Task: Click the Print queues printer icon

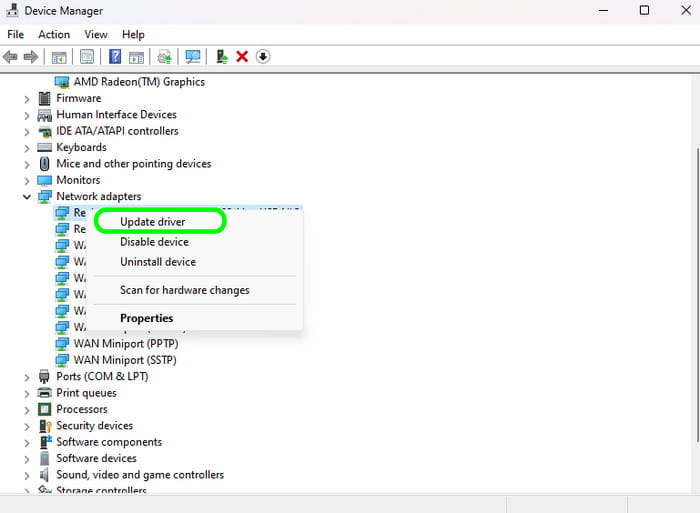Action: tap(44, 393)
